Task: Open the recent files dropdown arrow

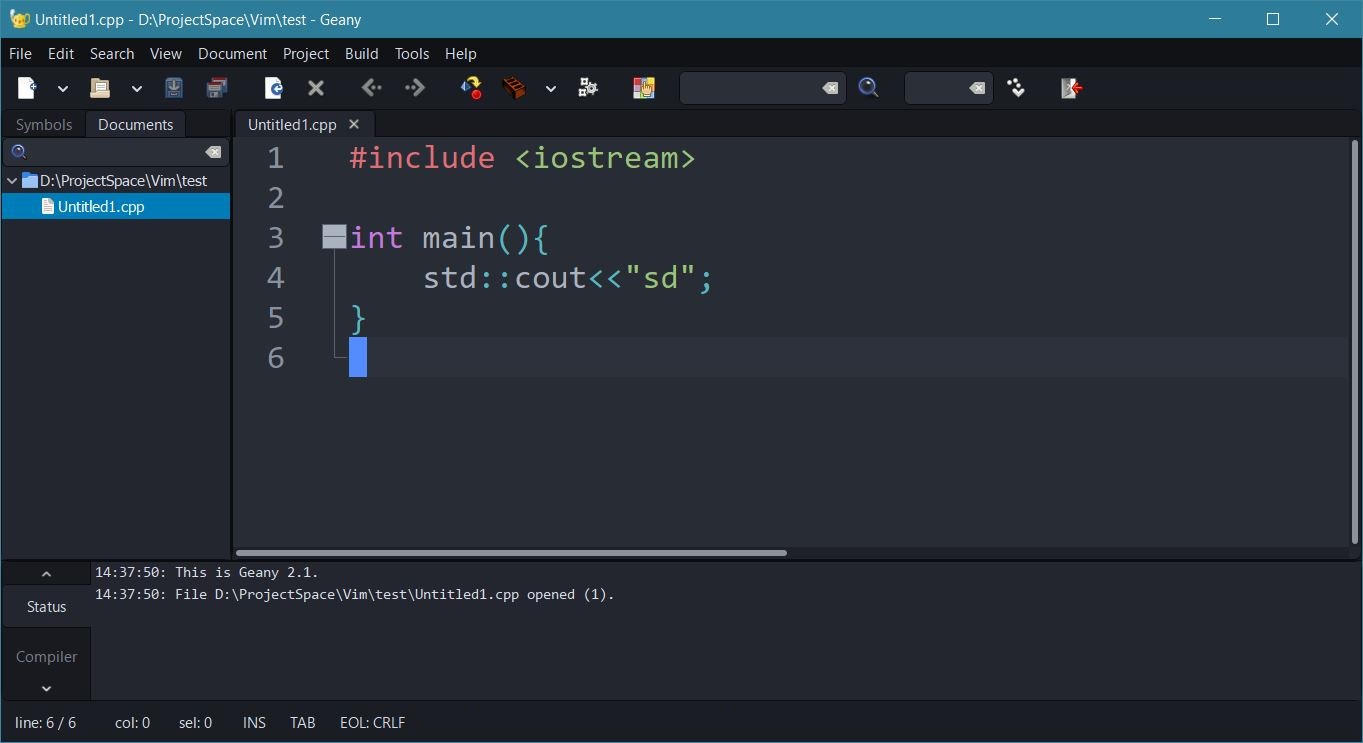Action: (136, 89)
